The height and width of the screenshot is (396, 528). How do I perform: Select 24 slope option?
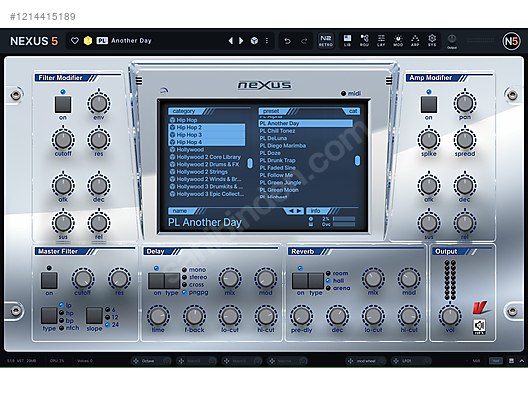point(112,325)
